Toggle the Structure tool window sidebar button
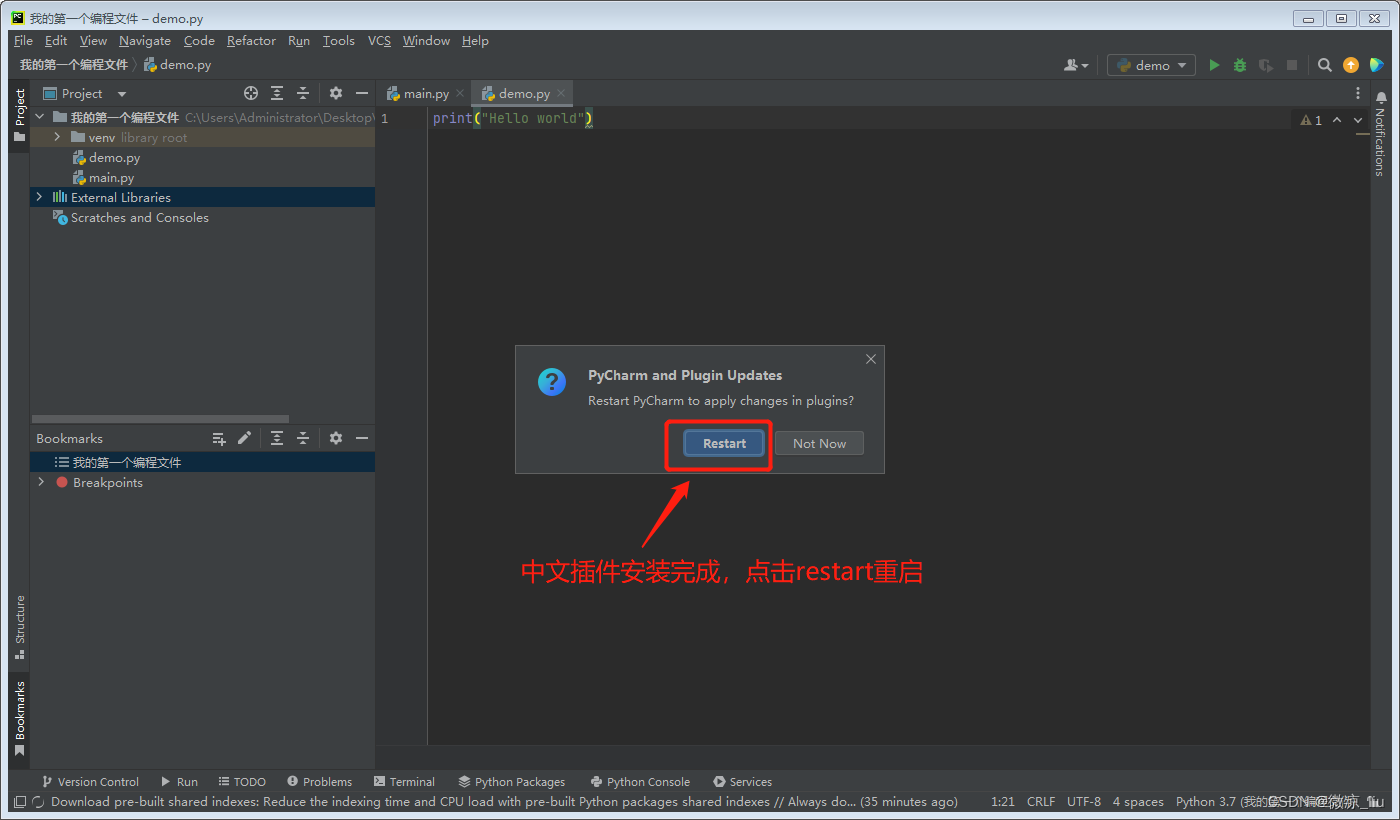The width and height of the screenshot is (1400, 820). click(19, 628)
